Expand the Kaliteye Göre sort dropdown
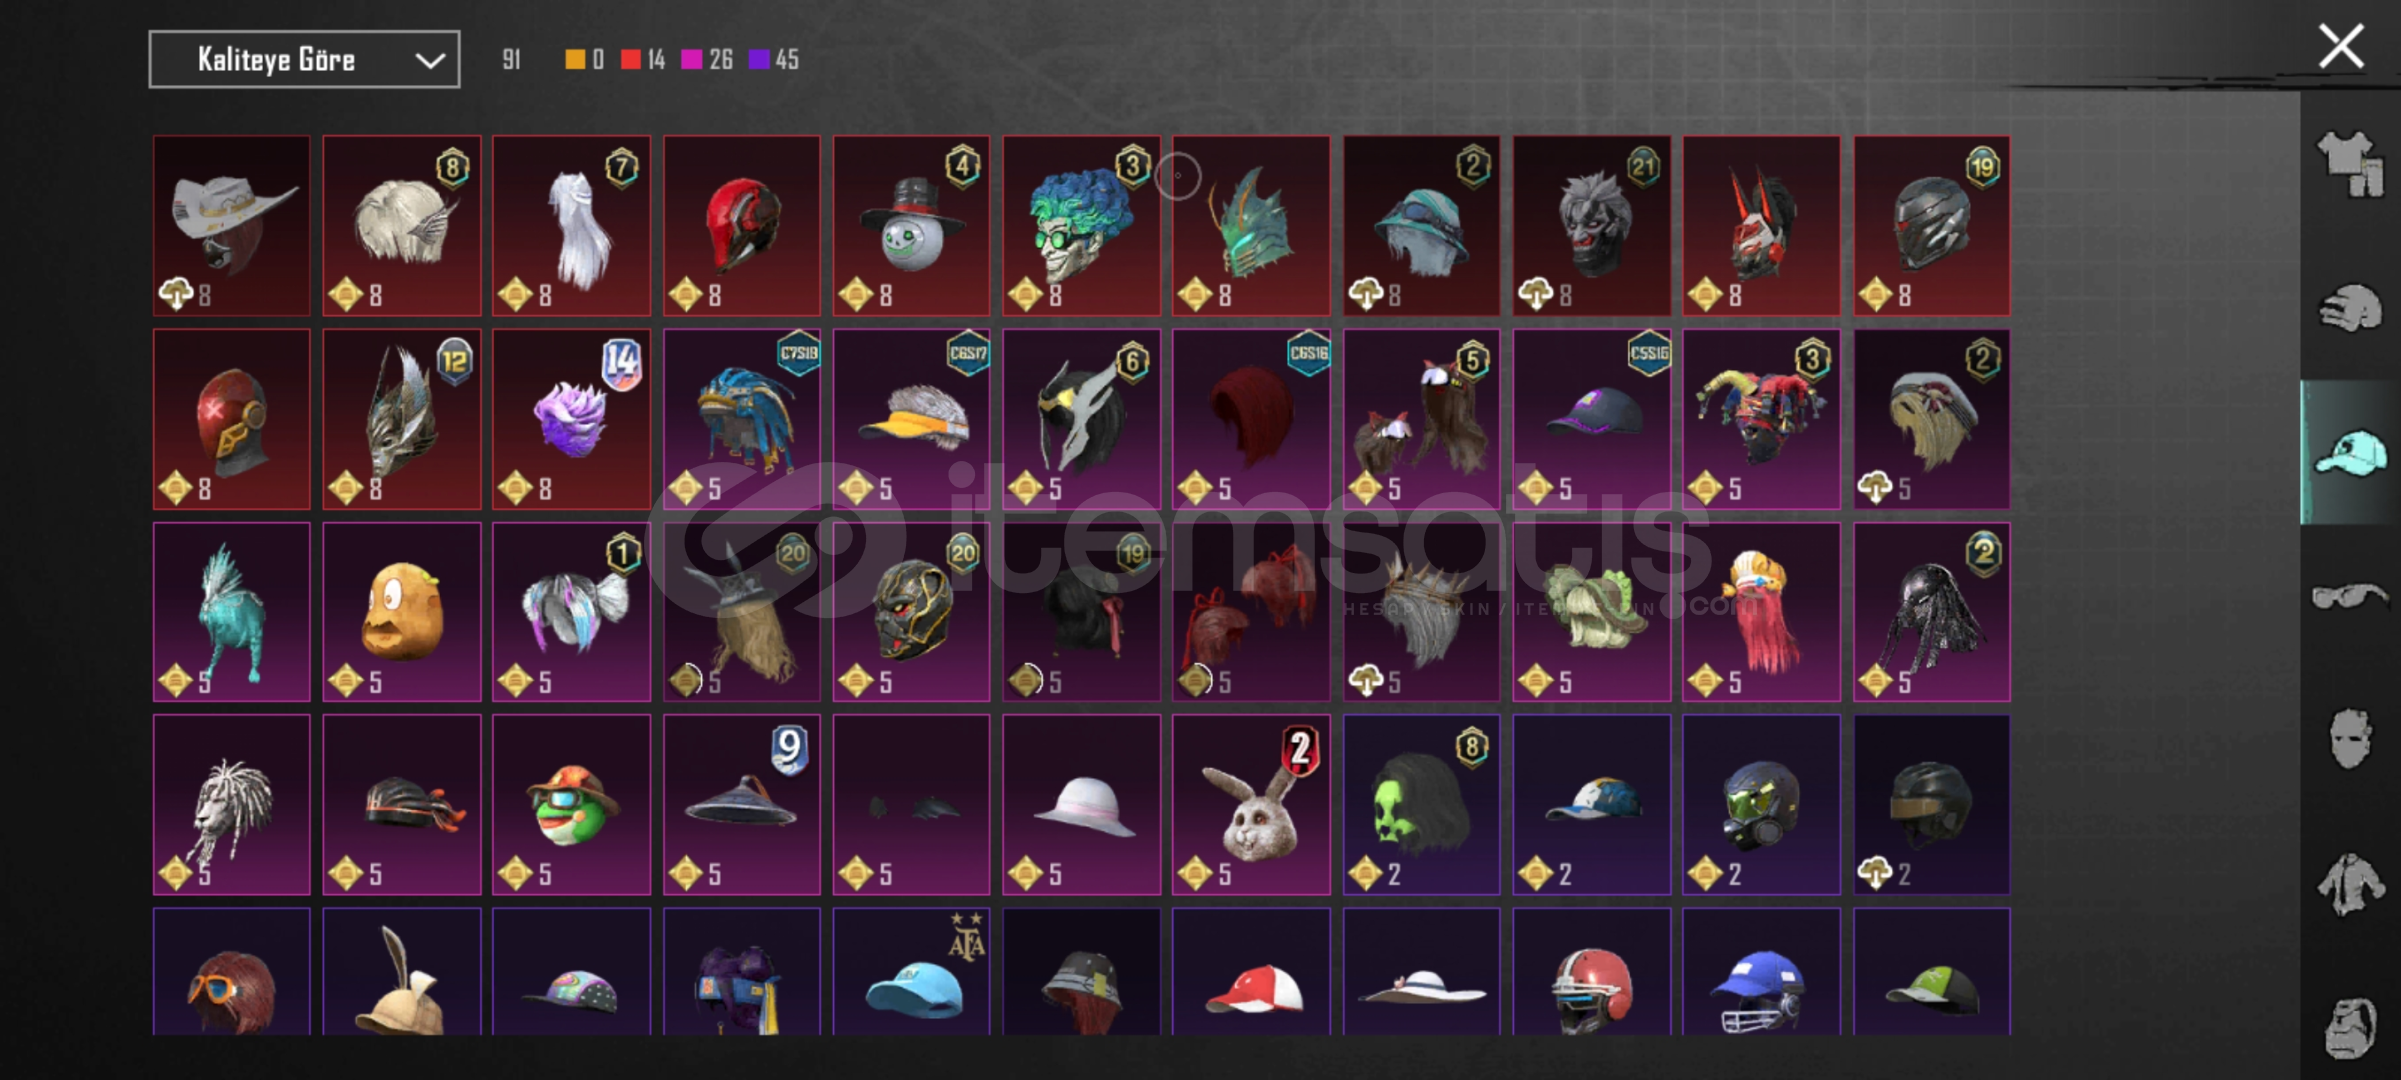Image resolution: width=2401 pixels, height=1080 pixels. (x=304, y=59)
